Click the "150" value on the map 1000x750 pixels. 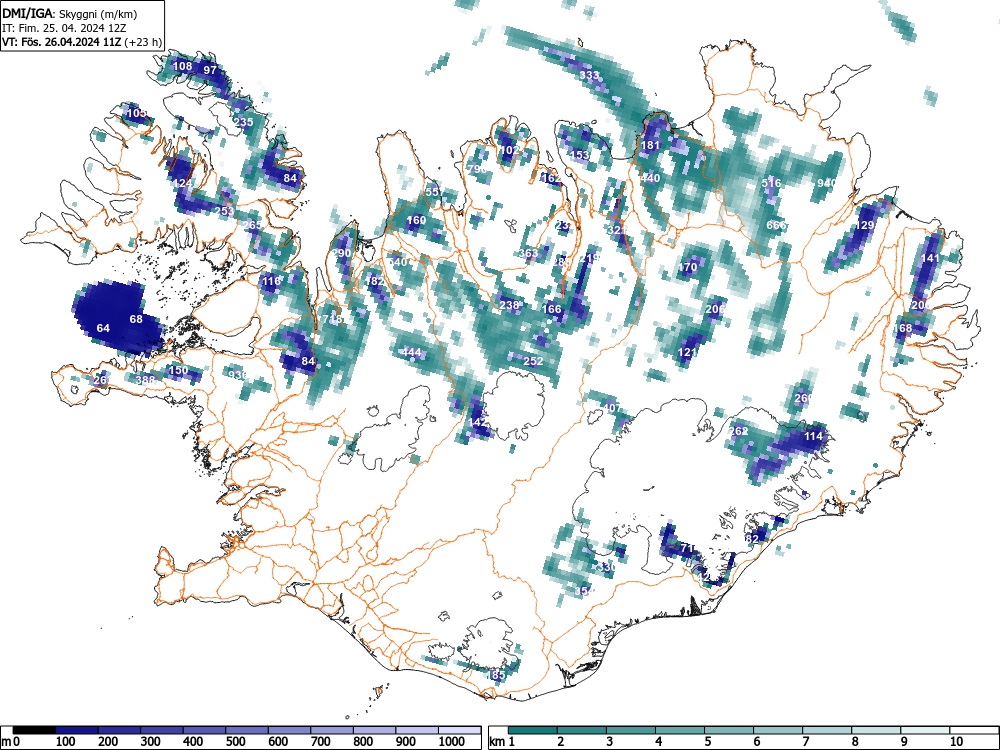(179, 371)
